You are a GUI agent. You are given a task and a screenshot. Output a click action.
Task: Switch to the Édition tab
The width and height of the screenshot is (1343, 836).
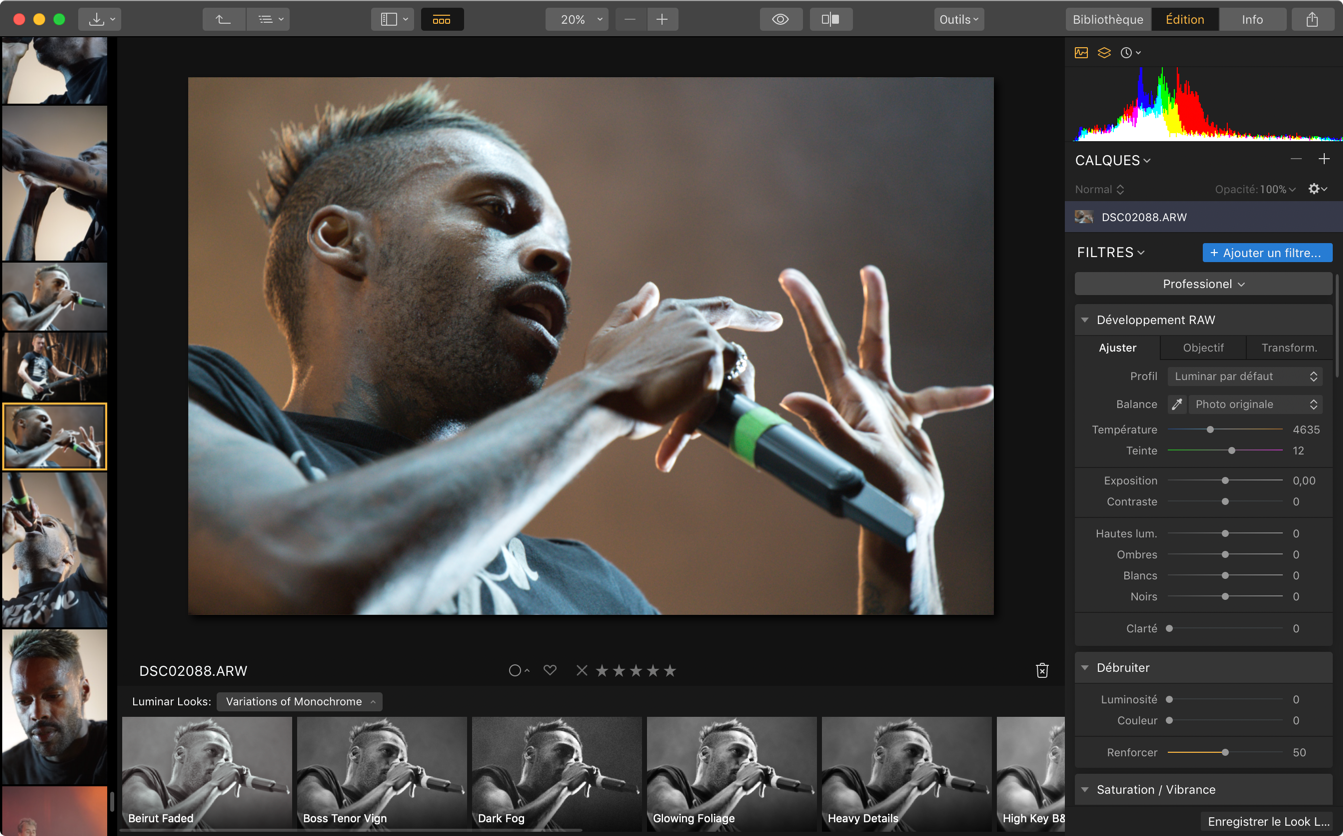(1185, 19)
